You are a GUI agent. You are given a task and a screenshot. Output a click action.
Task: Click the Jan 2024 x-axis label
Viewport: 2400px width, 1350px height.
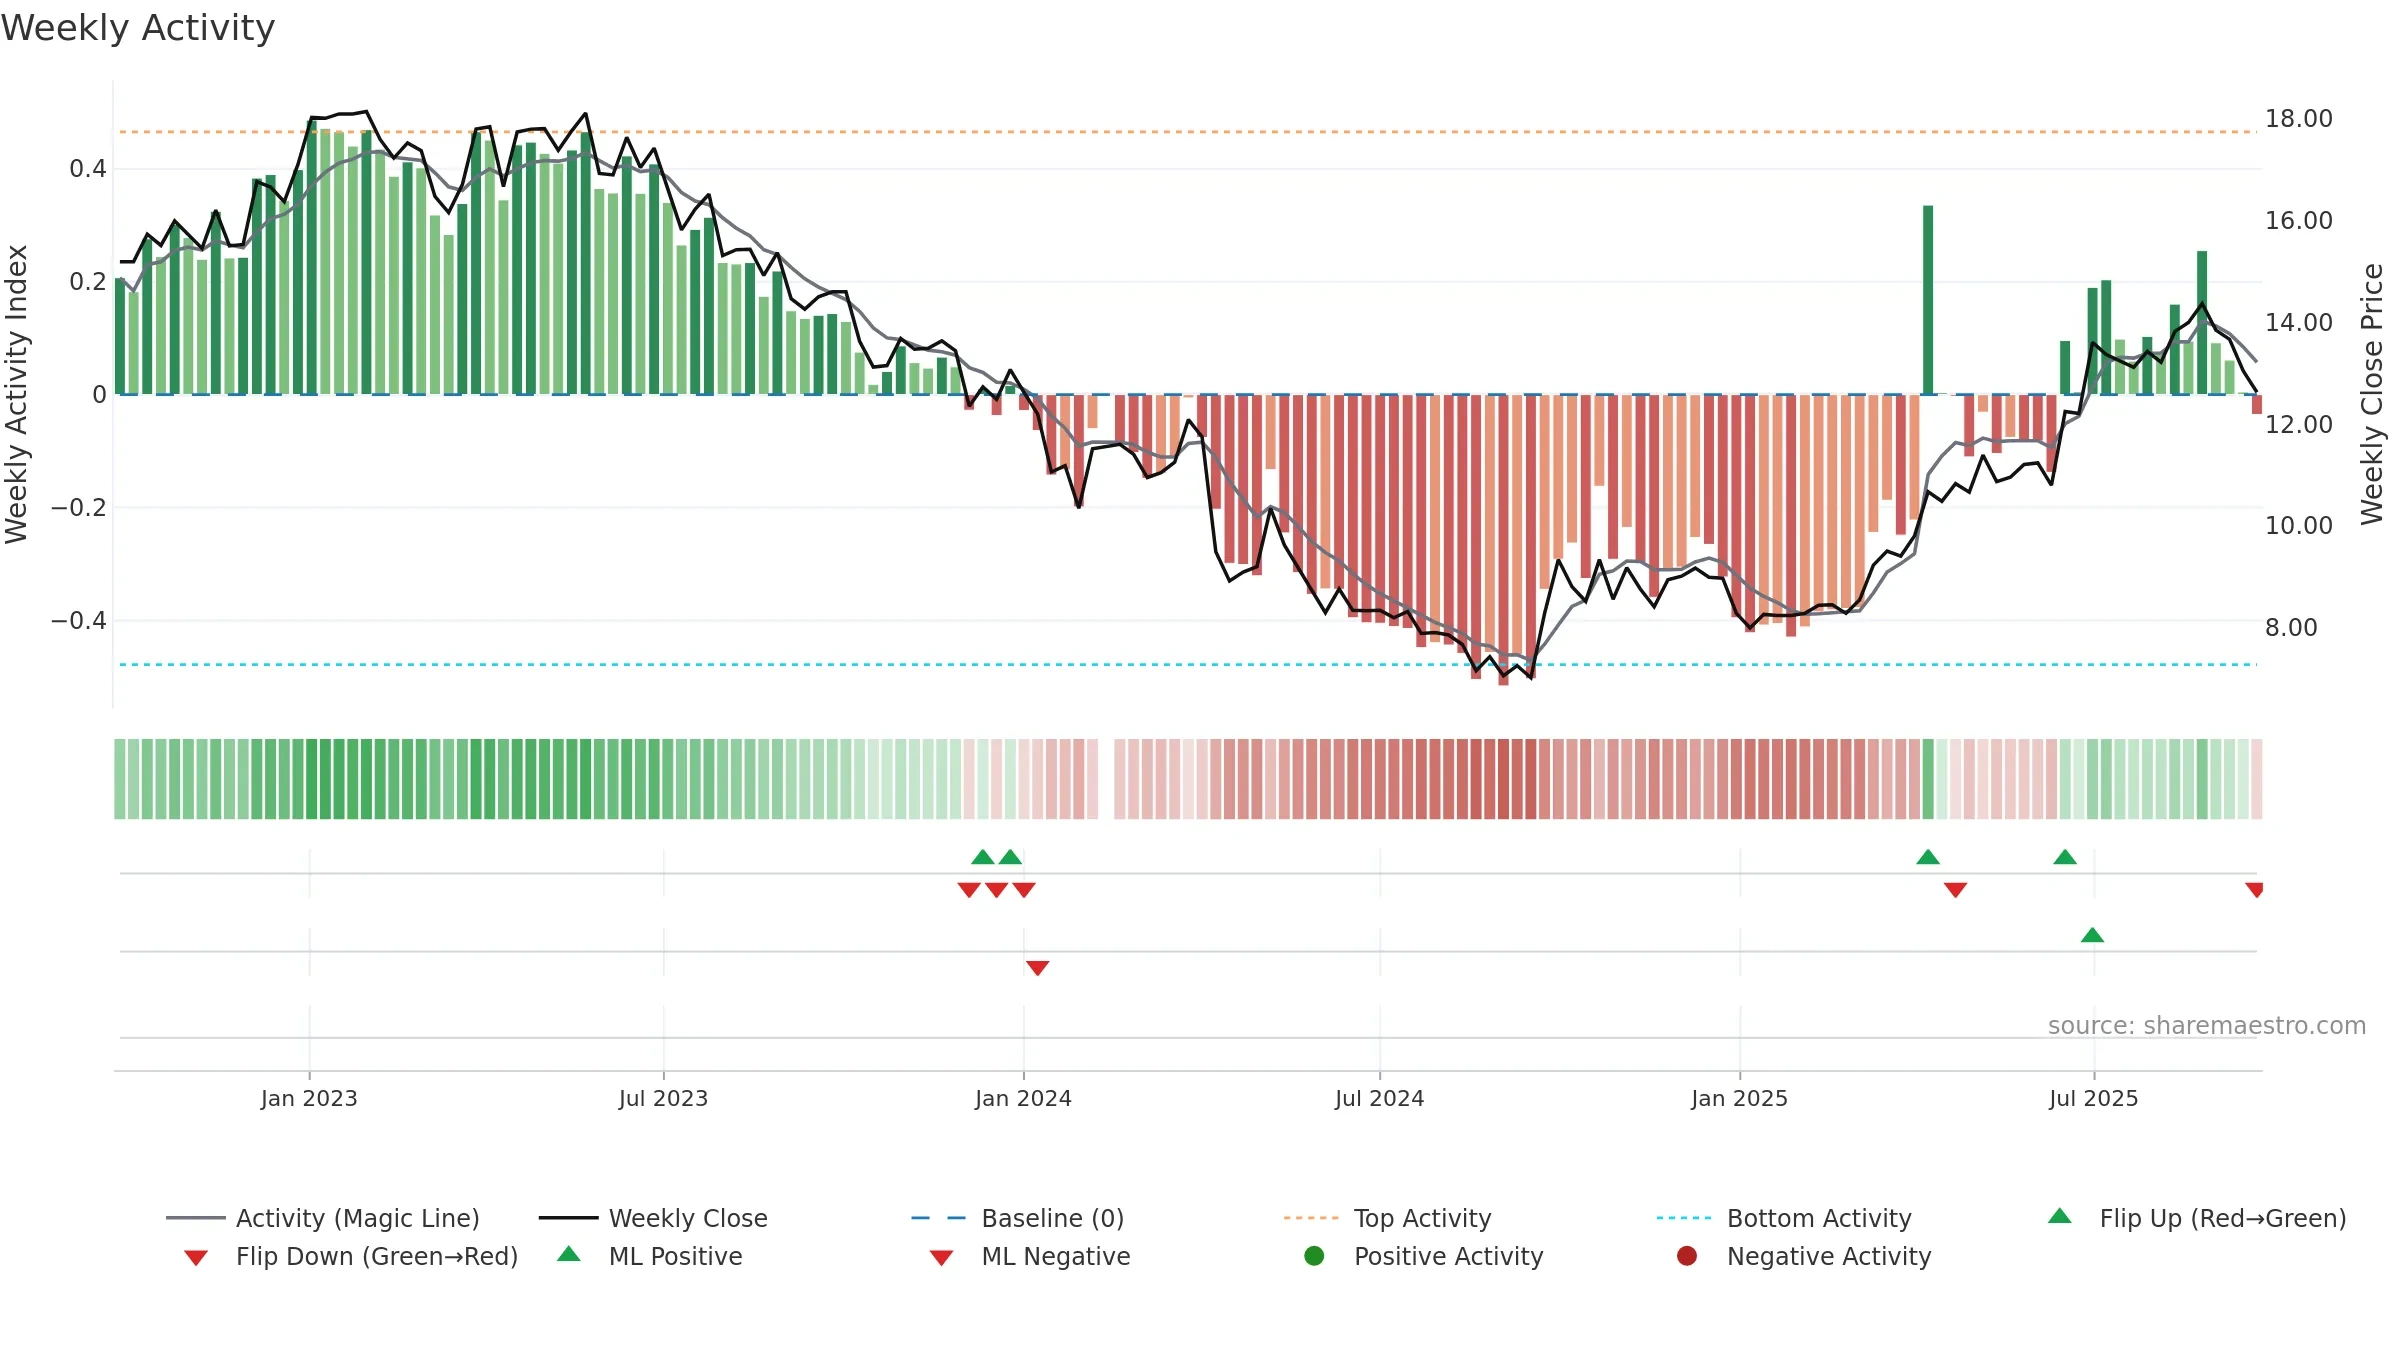[x=1023, y=1099]
